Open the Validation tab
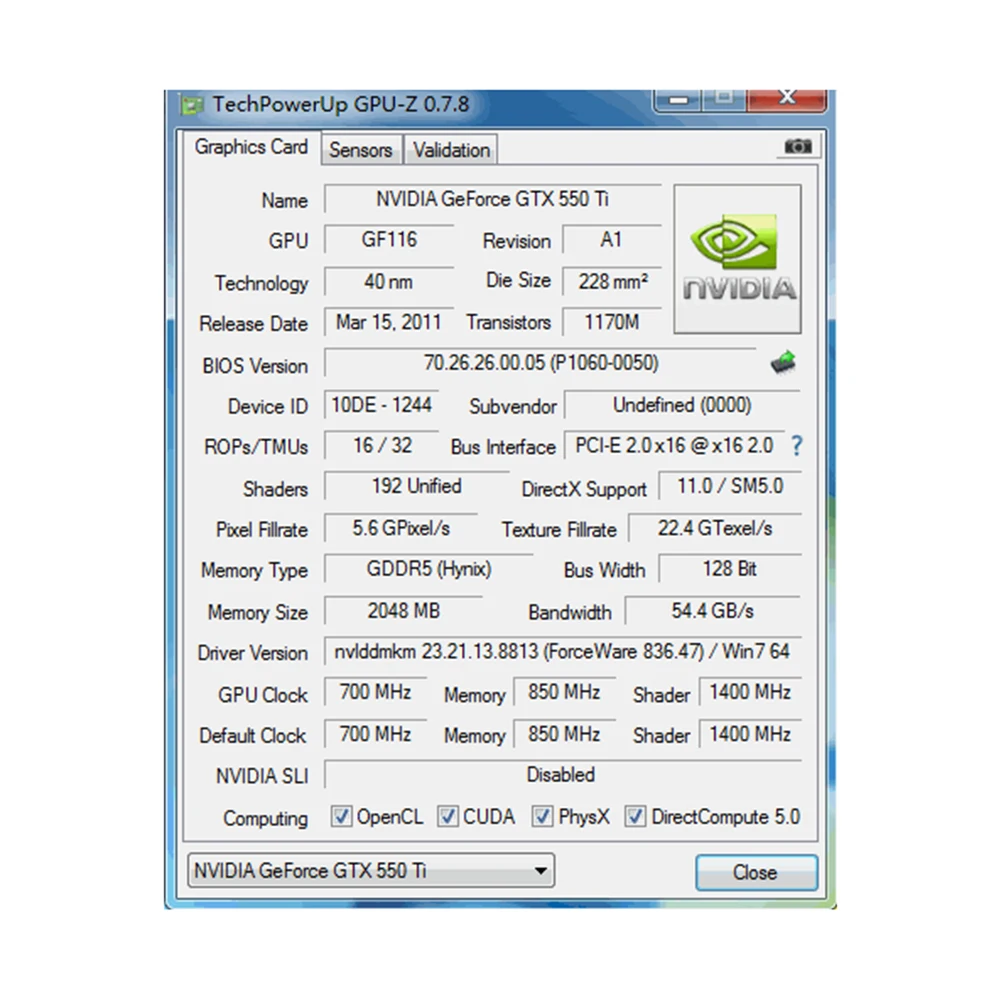 click(451, 150)
